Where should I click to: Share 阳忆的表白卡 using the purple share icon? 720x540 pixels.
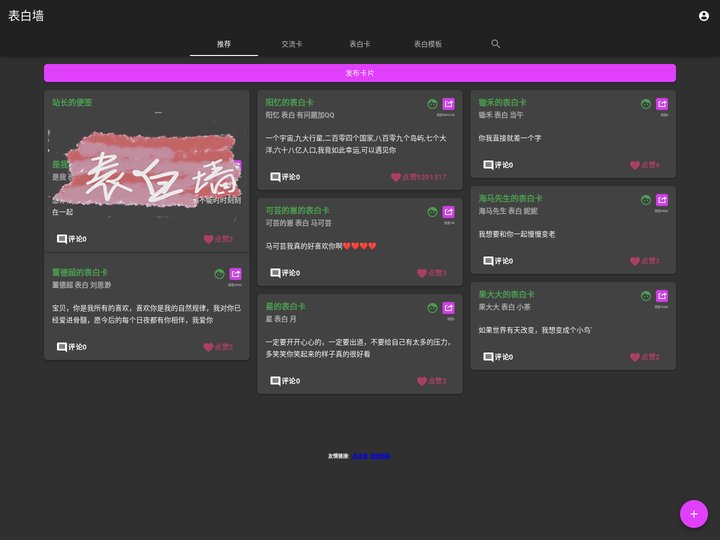click(x=449, y=104)
